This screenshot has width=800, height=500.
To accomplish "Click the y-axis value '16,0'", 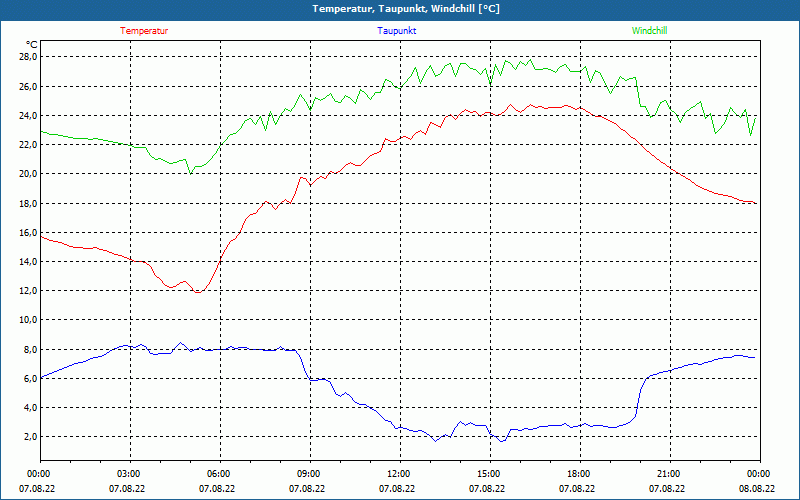I will pyautogui.click(x=29, y=232).
